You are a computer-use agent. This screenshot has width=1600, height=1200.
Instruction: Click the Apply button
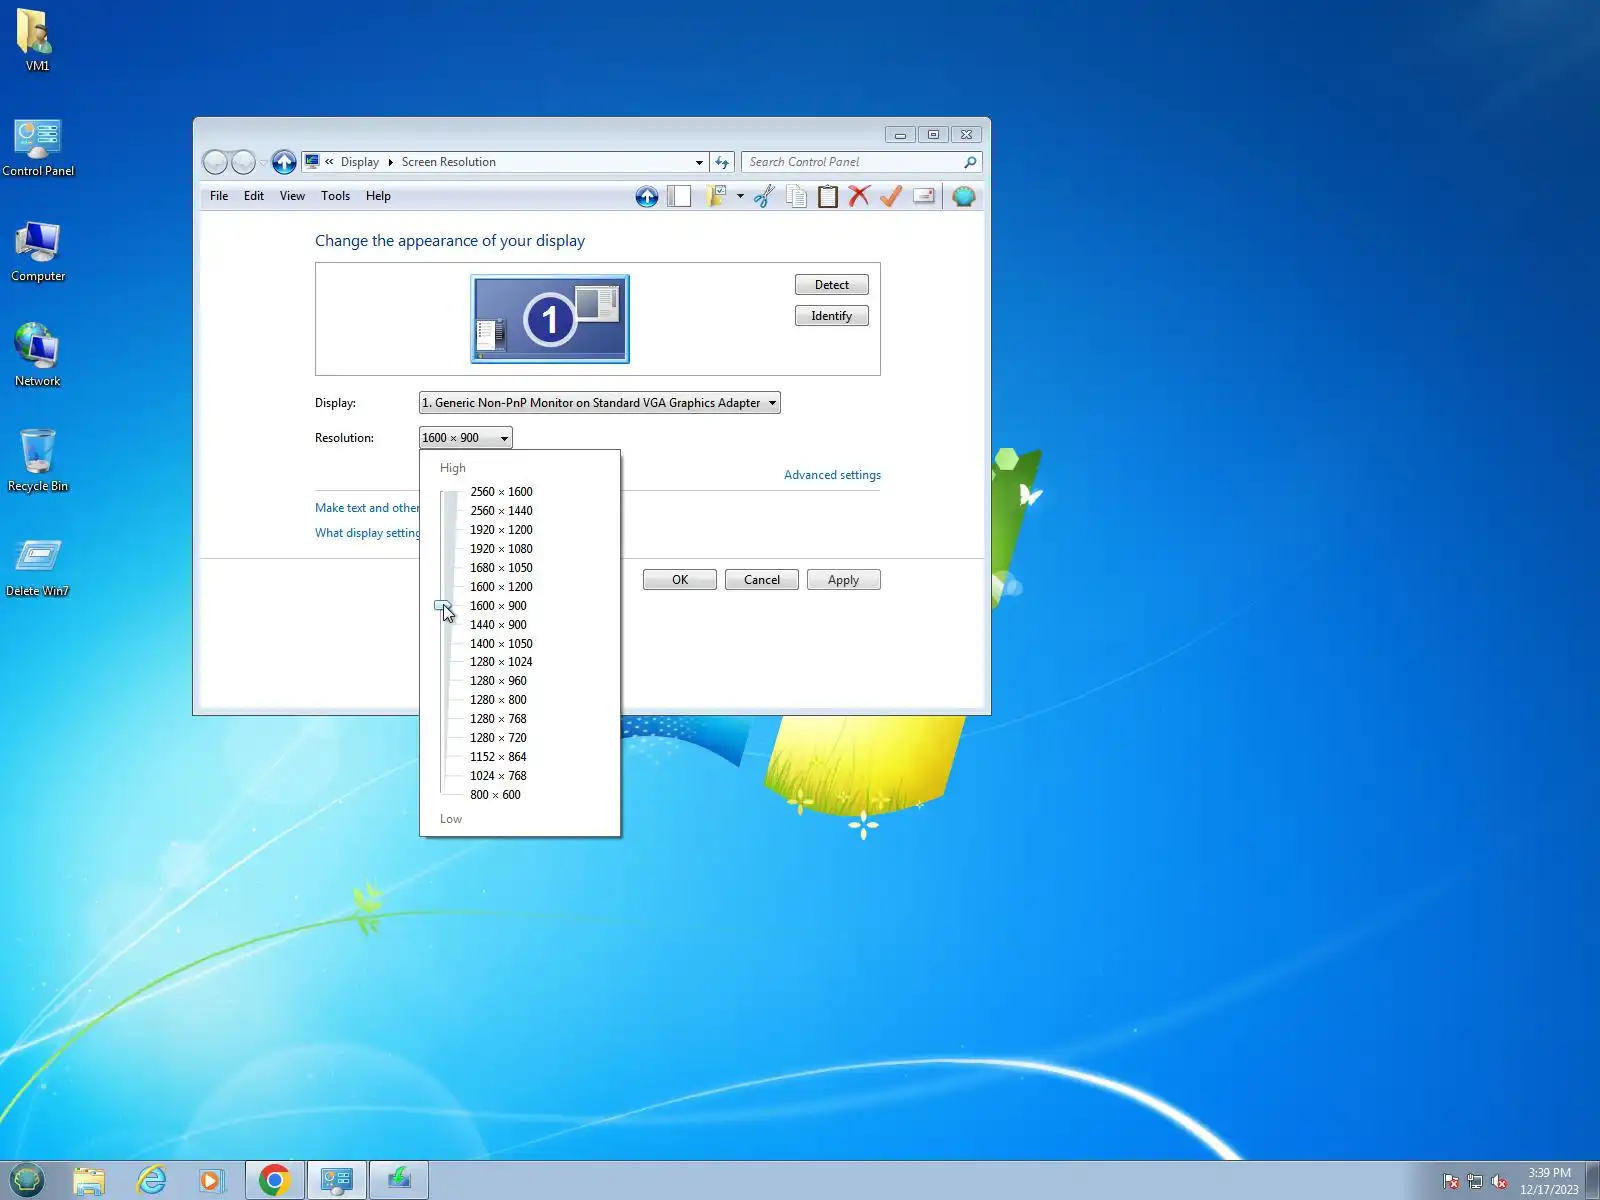click(844, 580)
